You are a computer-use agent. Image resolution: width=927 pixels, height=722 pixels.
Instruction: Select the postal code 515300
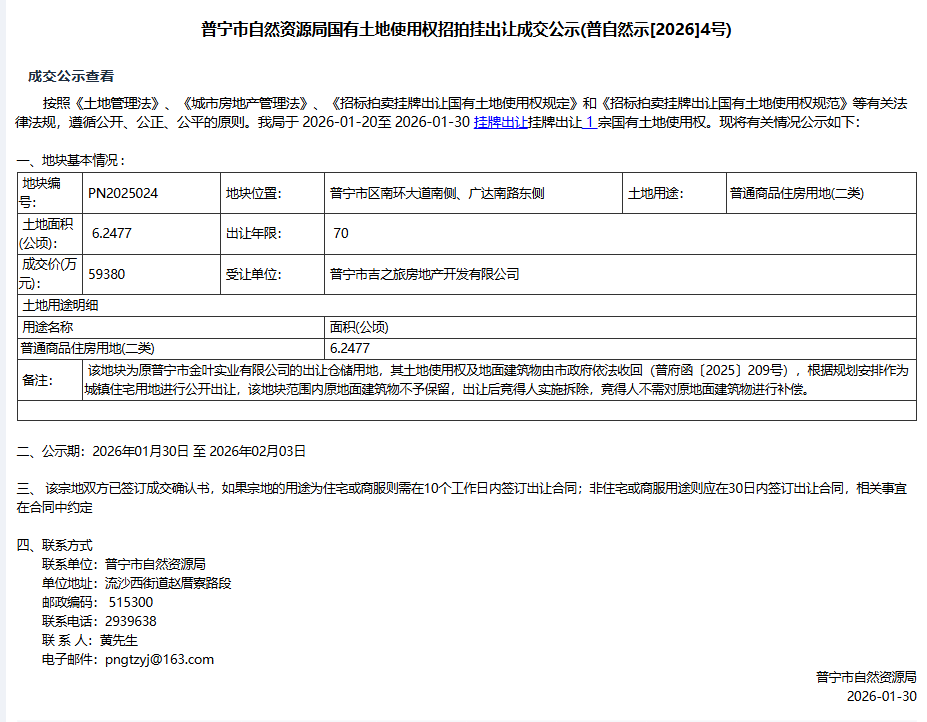click(x=130, y=602)
